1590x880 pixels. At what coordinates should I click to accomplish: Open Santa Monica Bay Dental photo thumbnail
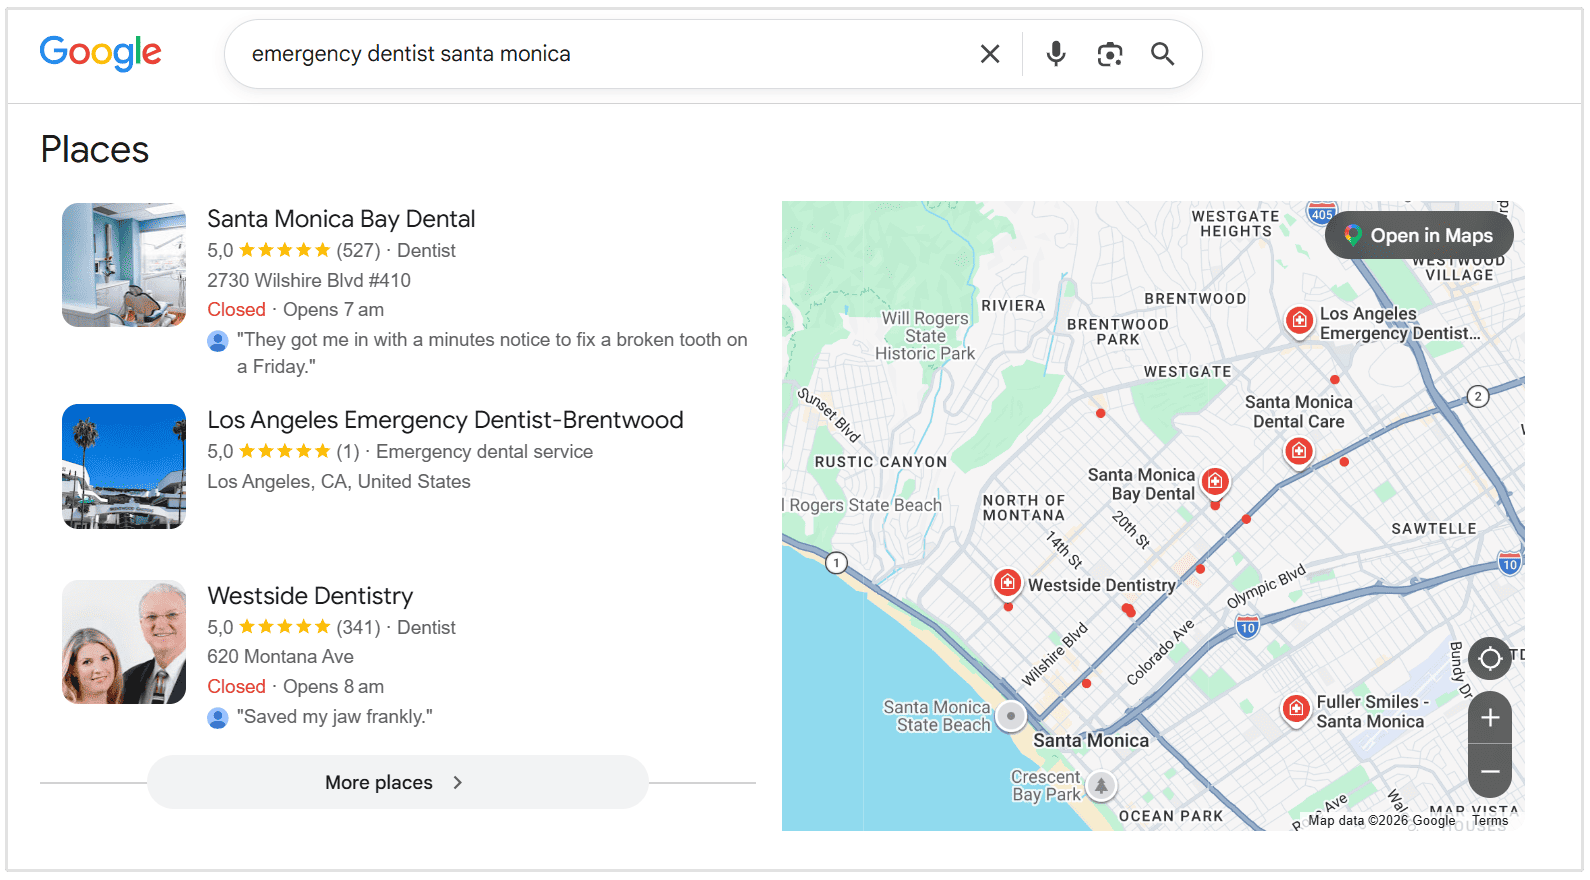[x=124, y=265]
